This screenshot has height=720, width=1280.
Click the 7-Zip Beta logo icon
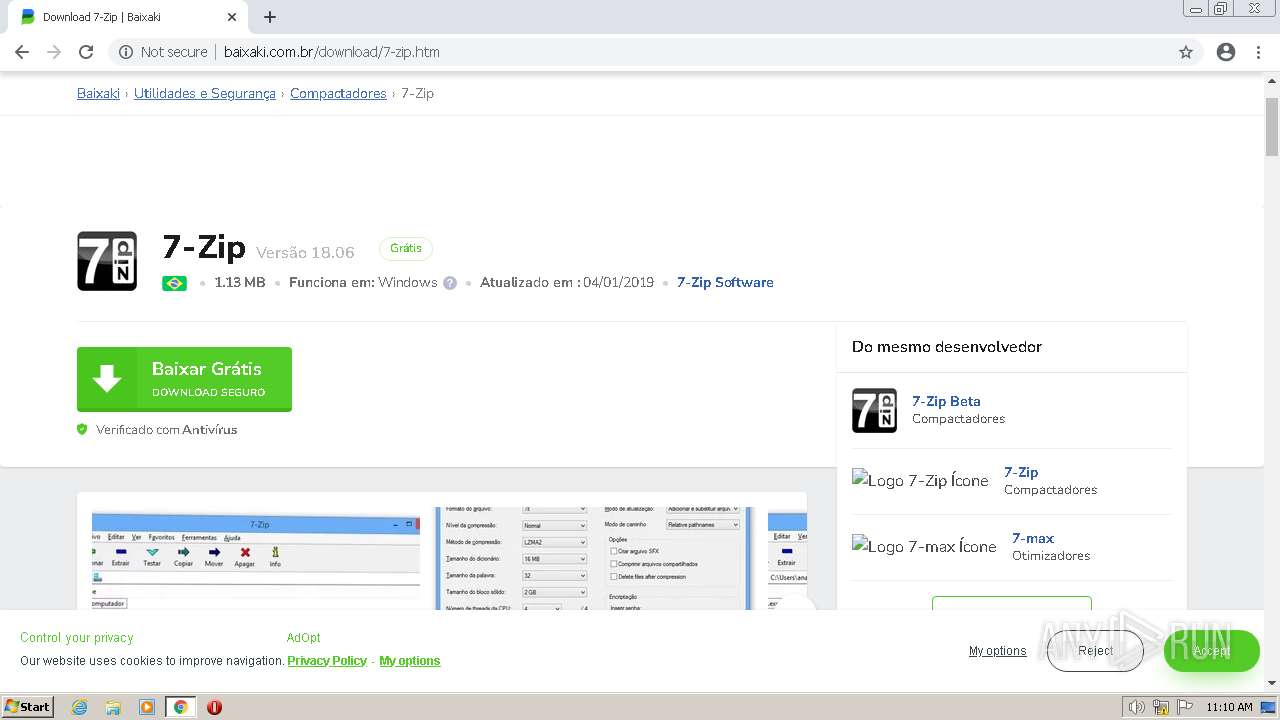(874, 410)
